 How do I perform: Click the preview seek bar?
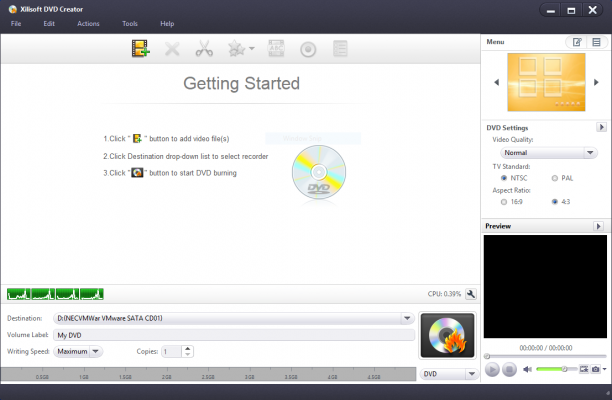tap(545, 356)
